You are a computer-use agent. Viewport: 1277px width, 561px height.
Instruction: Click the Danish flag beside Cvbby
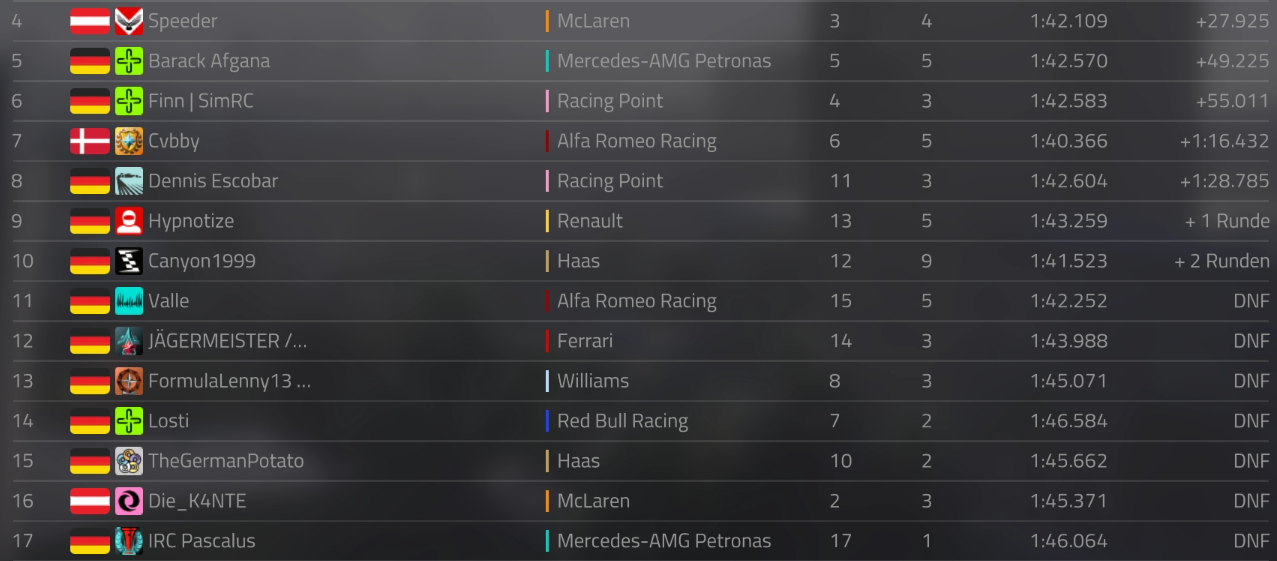[90, 141]
